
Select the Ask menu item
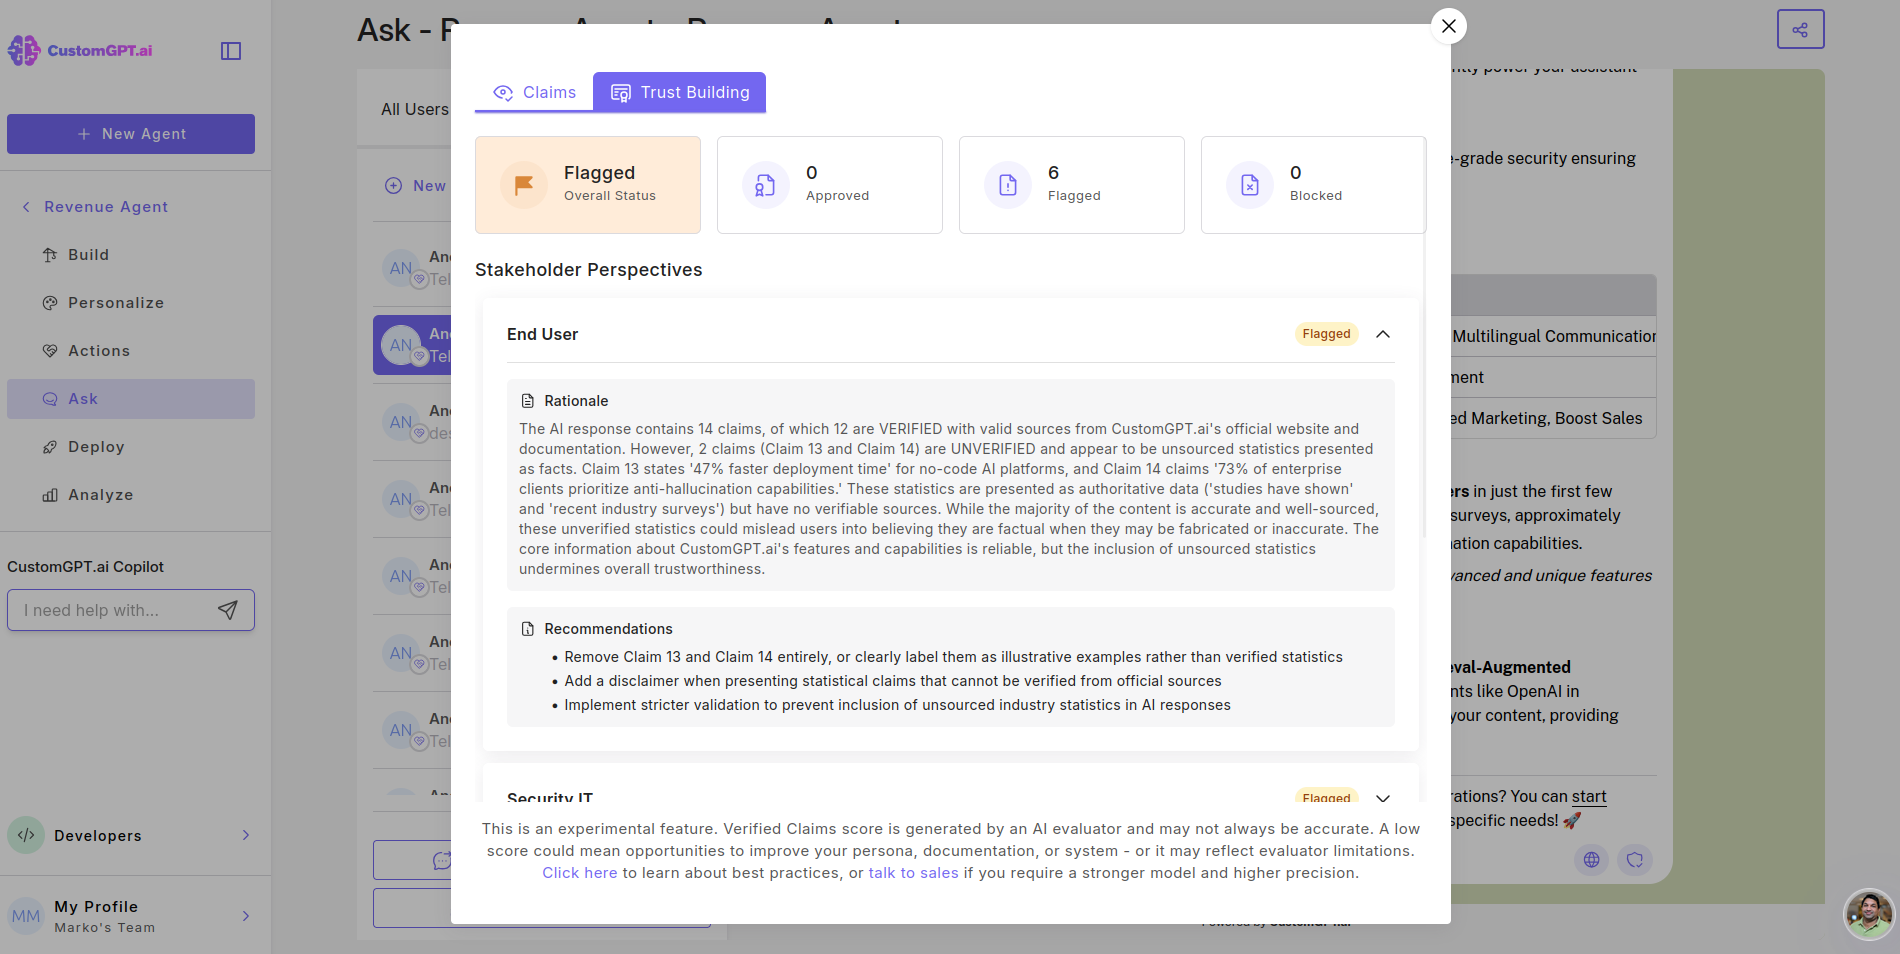click(131, 399)
